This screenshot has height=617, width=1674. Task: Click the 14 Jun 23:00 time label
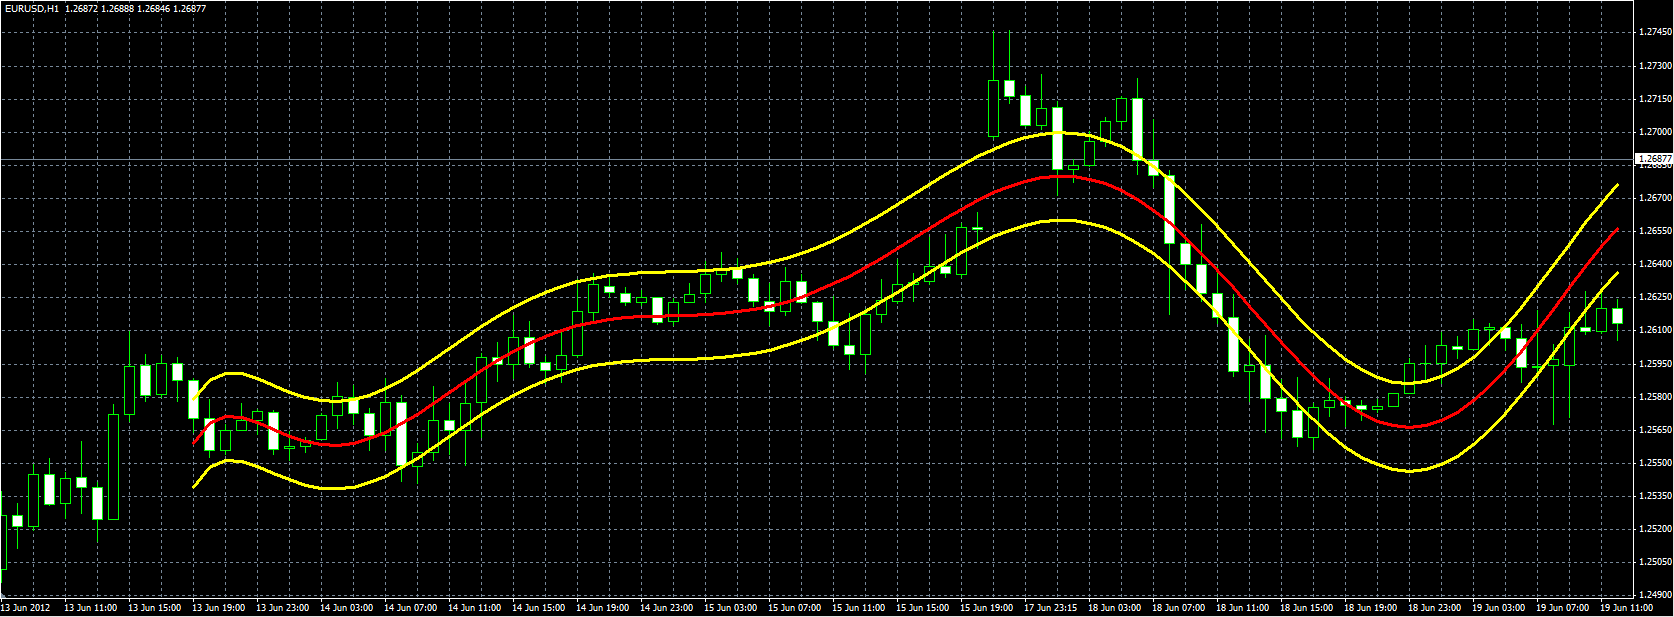click(666, 608)
